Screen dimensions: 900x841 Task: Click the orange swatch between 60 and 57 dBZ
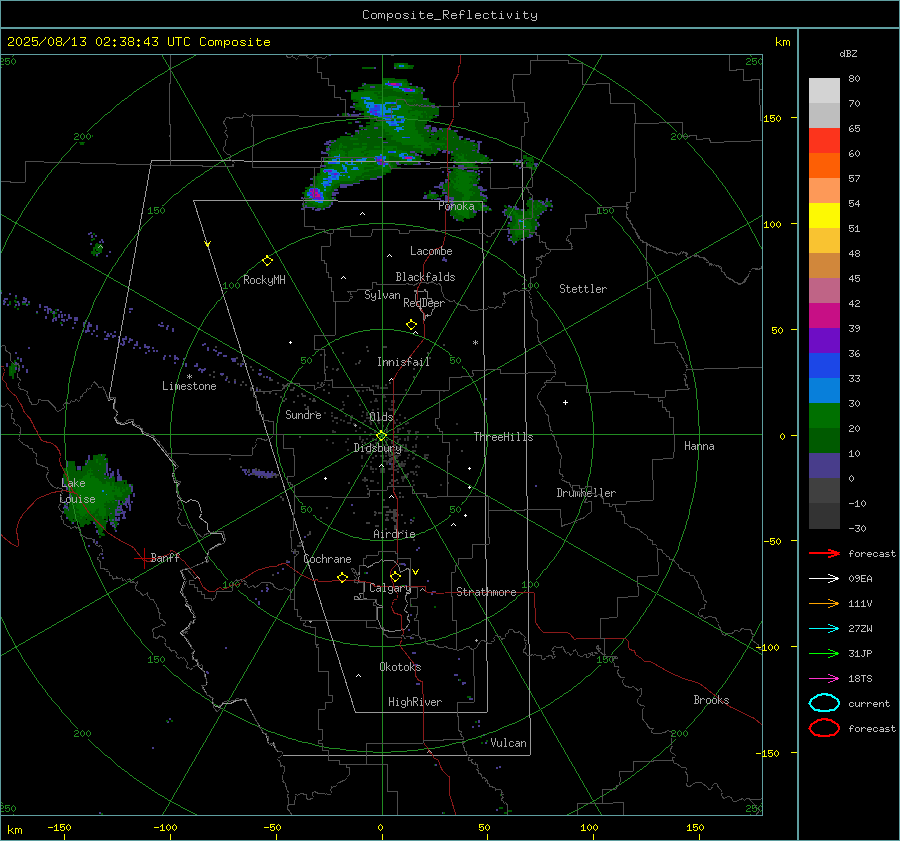(824, 166)
